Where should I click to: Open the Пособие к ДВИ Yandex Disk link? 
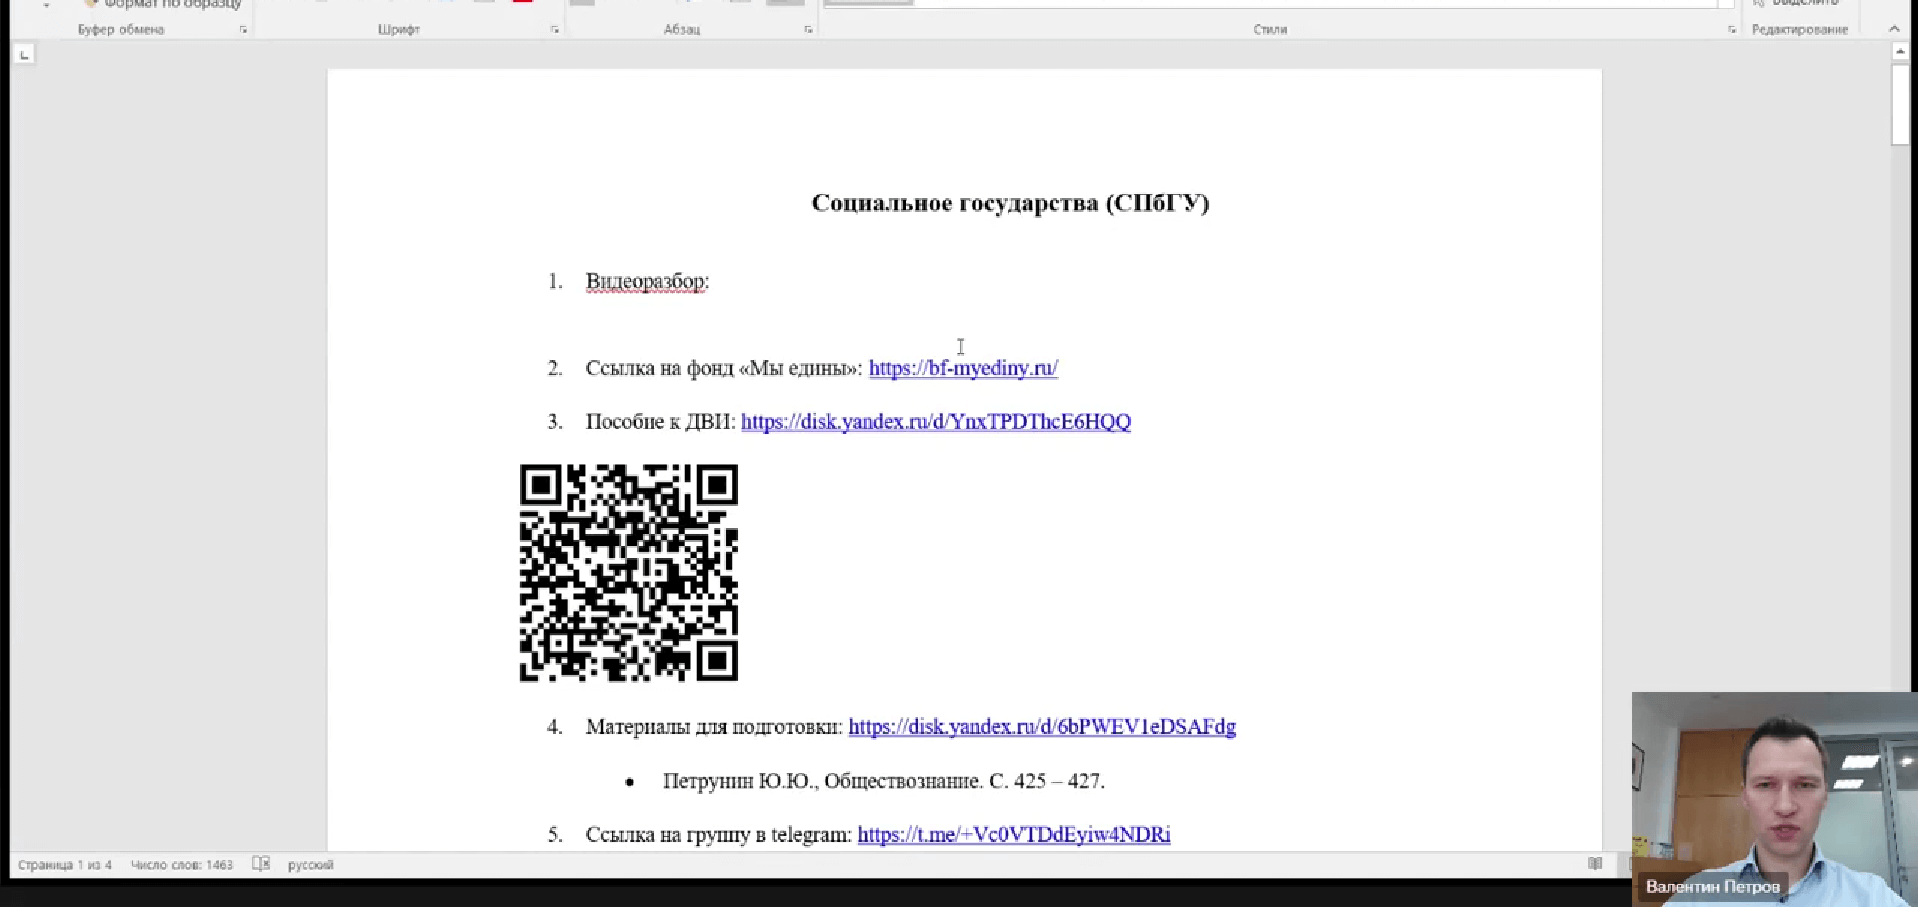[936, 422]
